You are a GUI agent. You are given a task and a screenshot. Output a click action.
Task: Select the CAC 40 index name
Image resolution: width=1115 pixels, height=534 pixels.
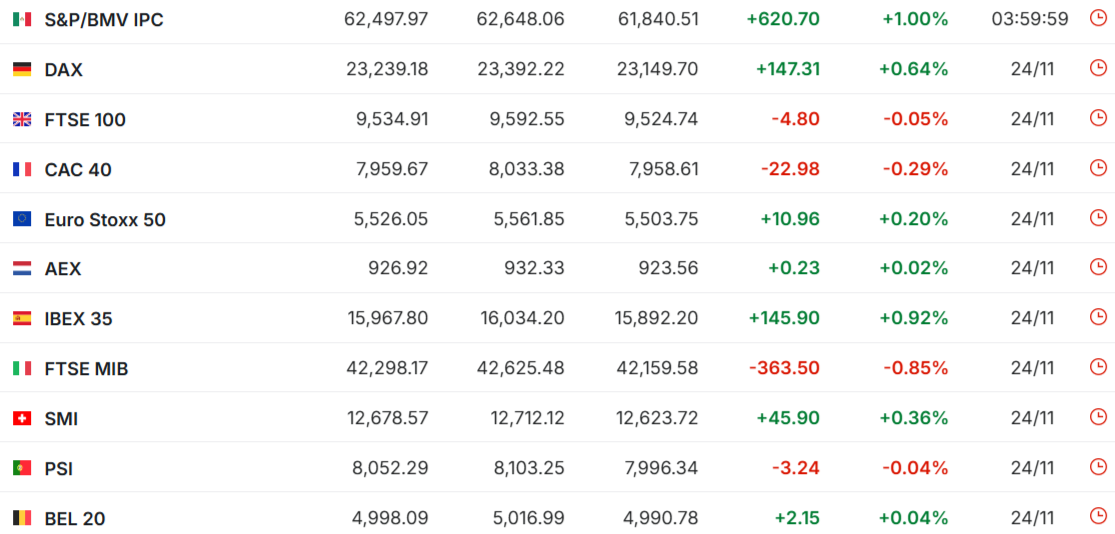click(78, 170)
